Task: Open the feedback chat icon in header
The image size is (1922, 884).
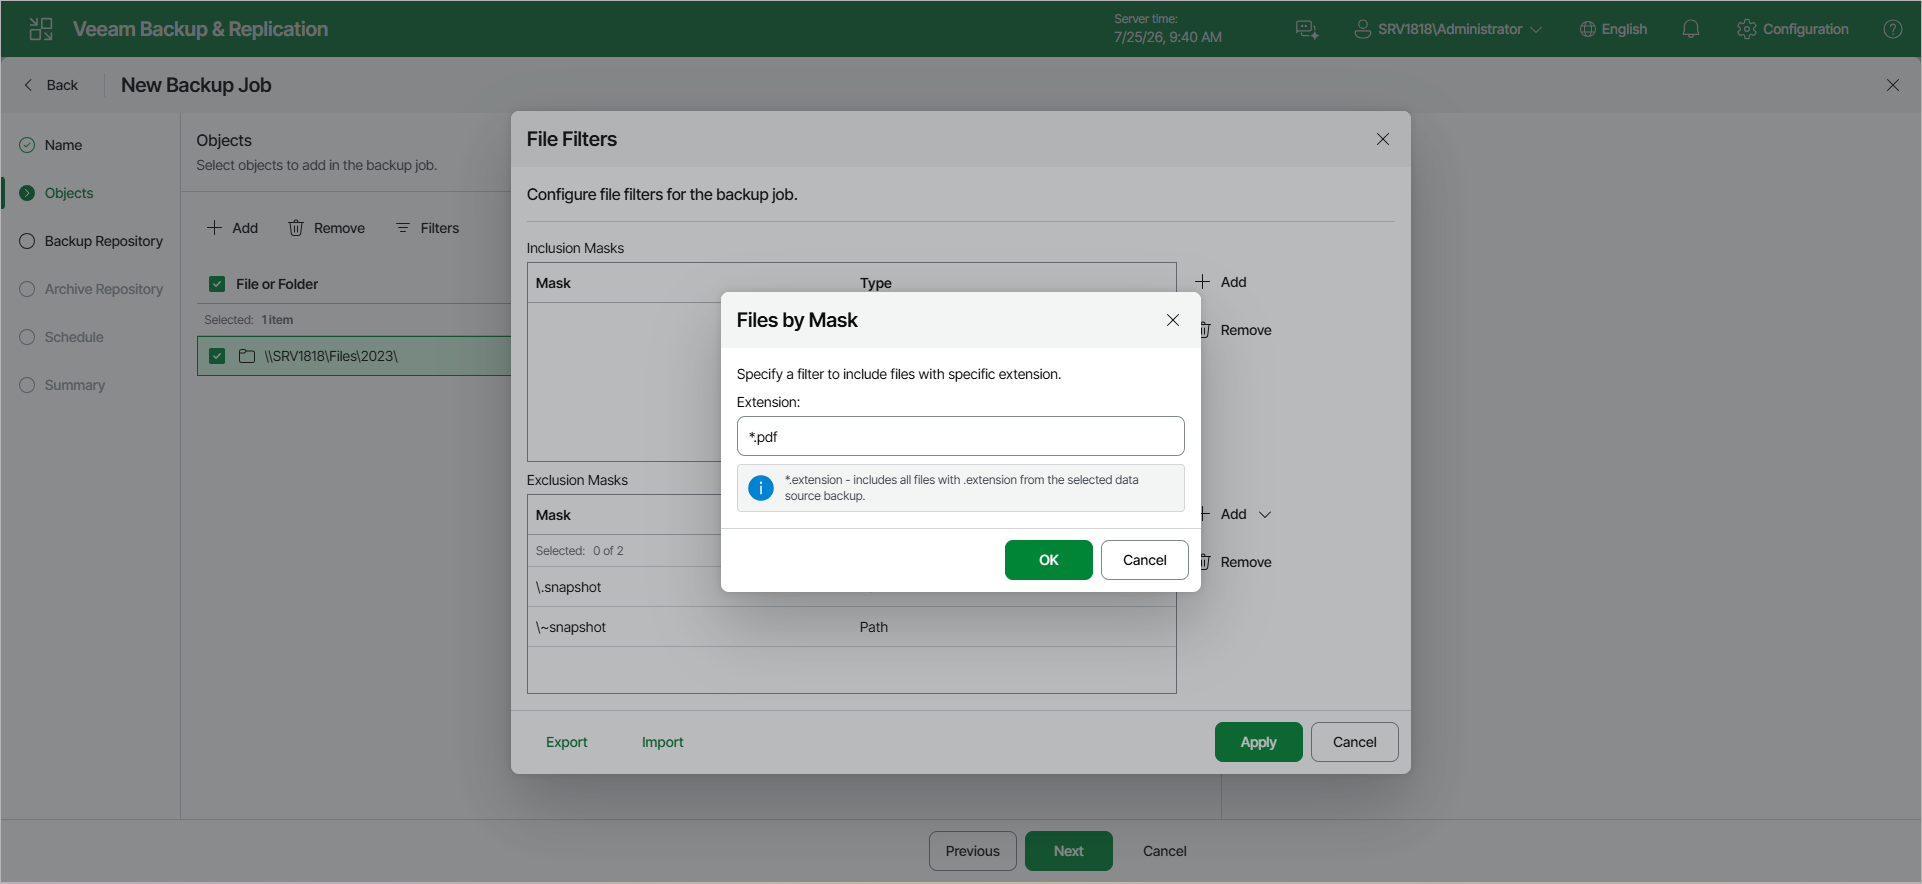Action: (1307, 29)
